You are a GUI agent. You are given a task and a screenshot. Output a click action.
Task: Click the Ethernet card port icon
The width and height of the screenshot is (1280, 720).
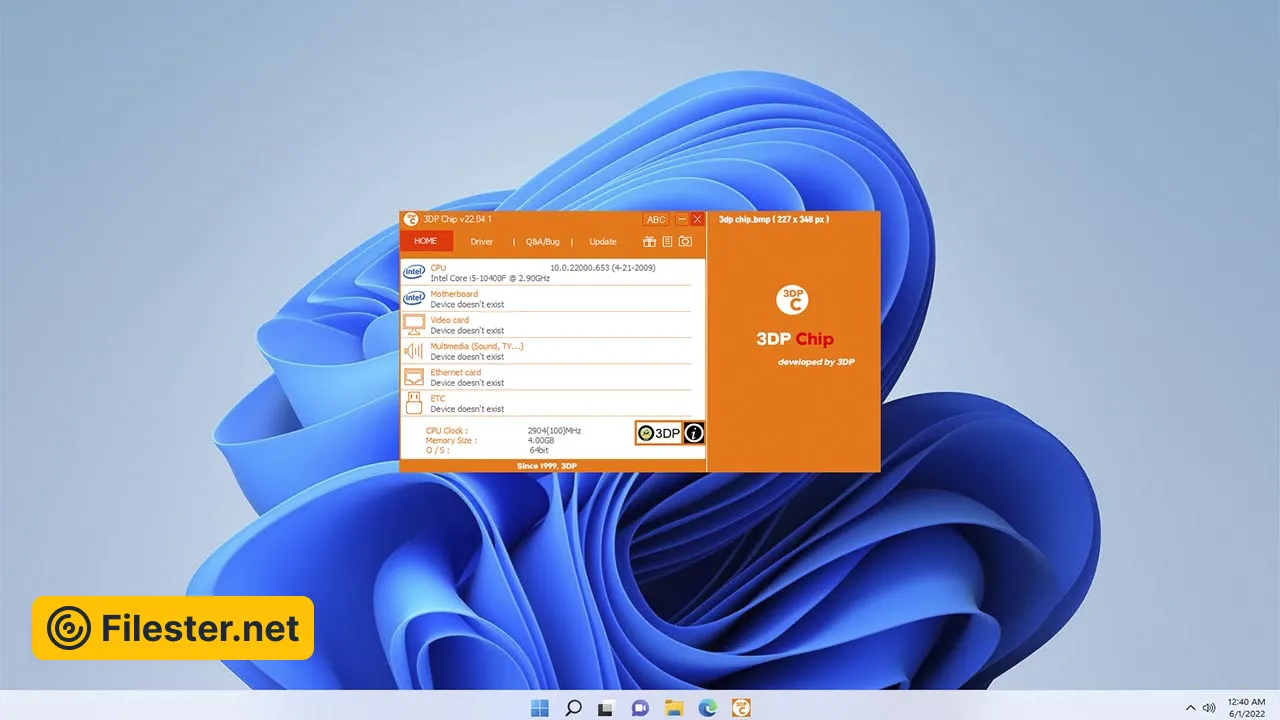click(413, 376)
